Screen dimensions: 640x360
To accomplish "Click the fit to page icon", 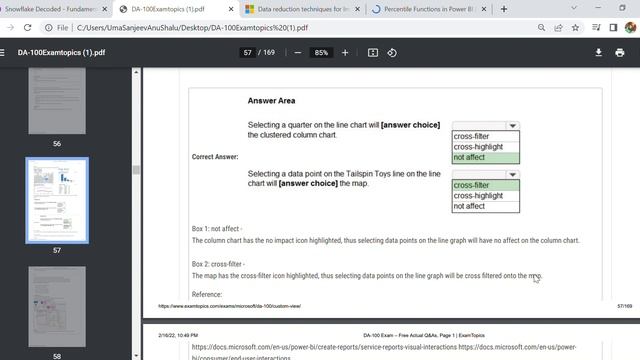I will tap(373, 53).
